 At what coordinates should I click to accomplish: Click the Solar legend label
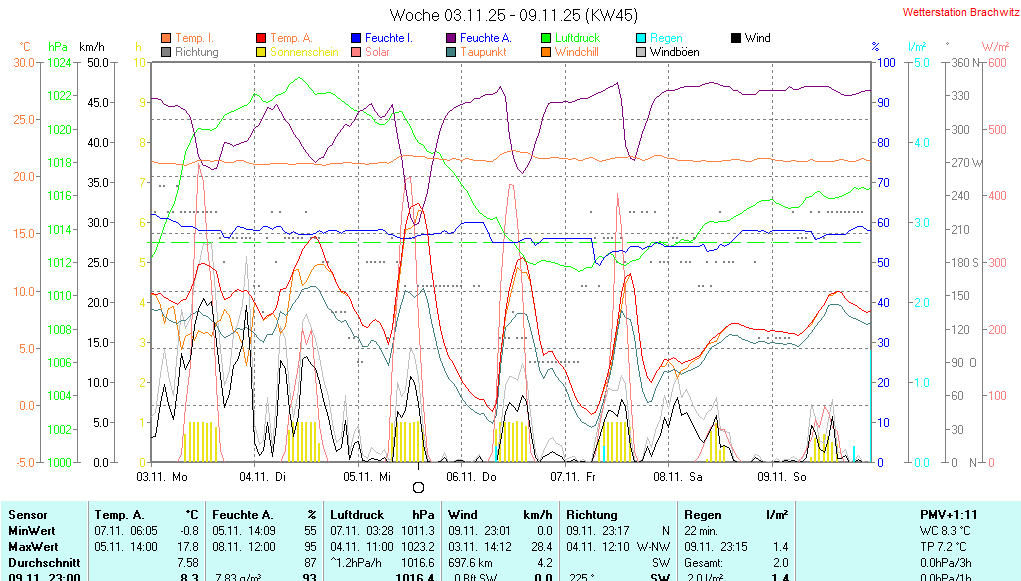(x=377, y=52)
